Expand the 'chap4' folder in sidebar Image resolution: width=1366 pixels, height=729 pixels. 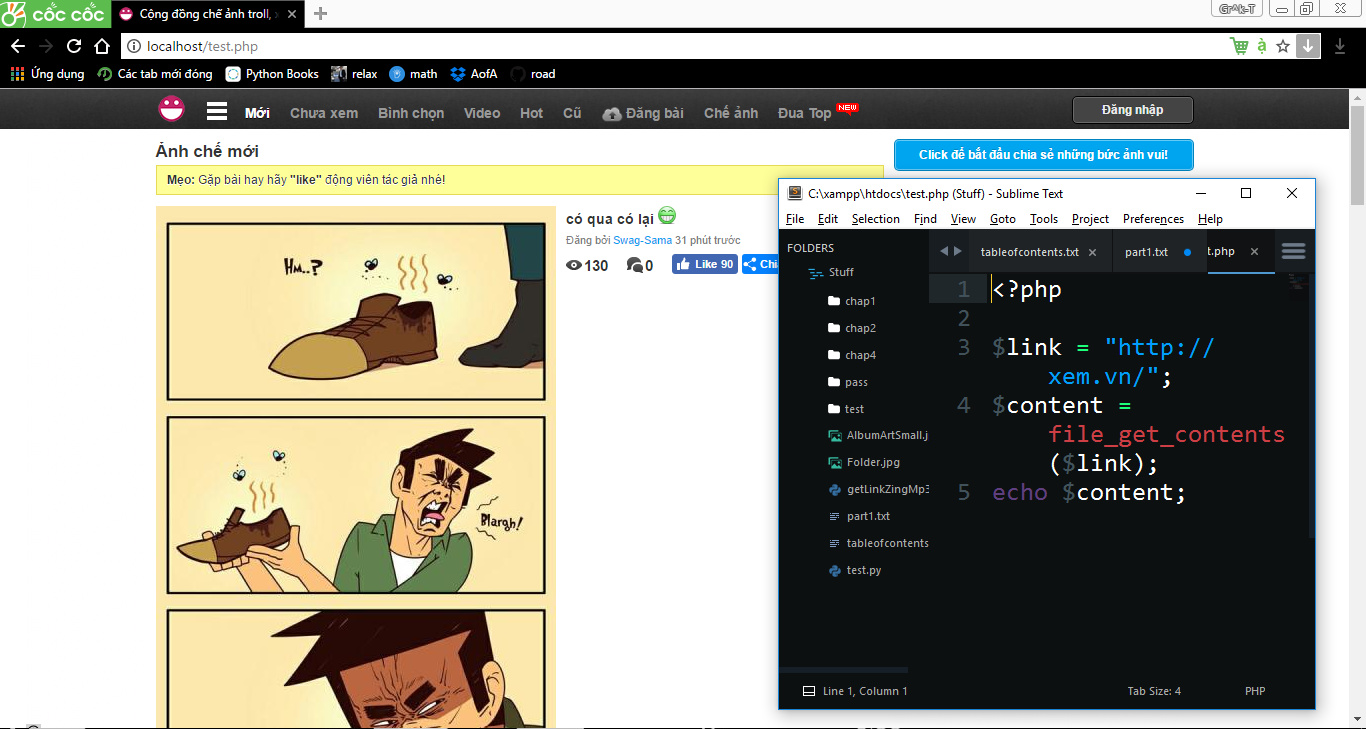[x=852, y=355]
